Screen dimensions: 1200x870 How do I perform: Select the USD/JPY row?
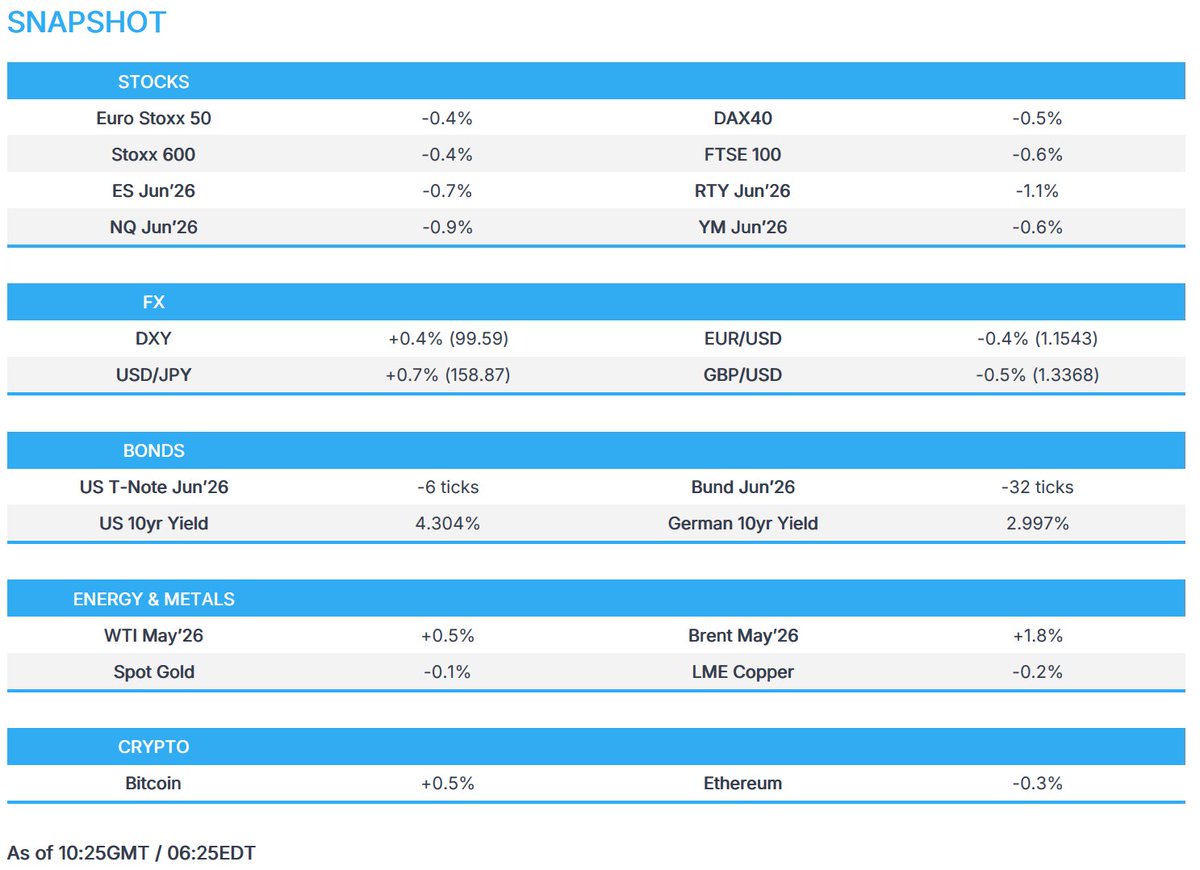coord(154,374)
